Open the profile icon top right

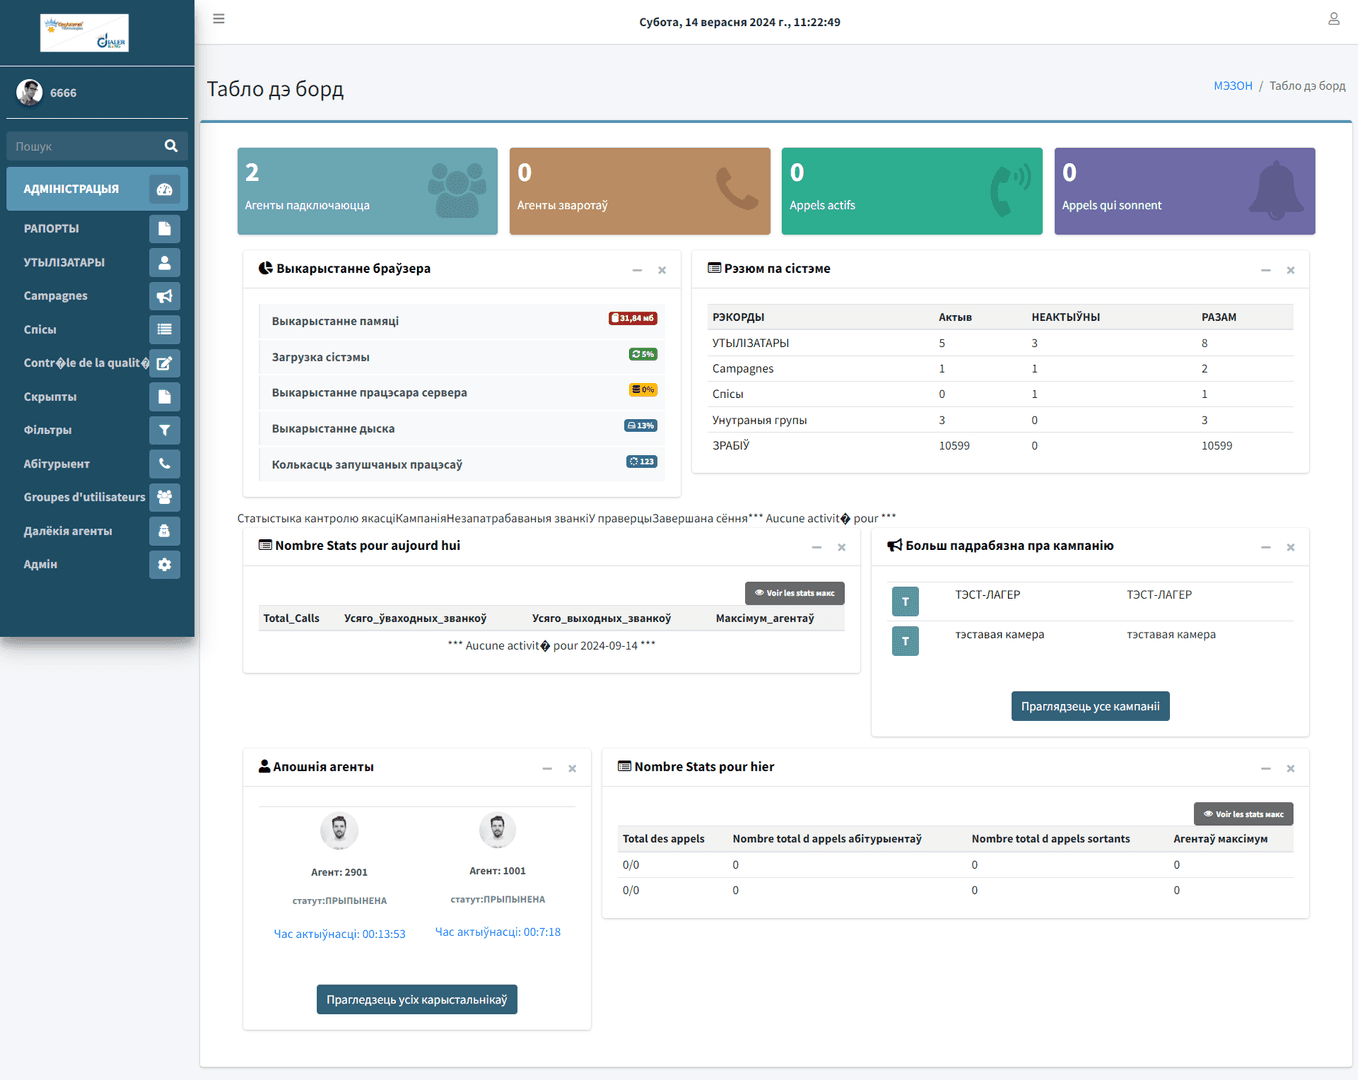pos(1334,18)
